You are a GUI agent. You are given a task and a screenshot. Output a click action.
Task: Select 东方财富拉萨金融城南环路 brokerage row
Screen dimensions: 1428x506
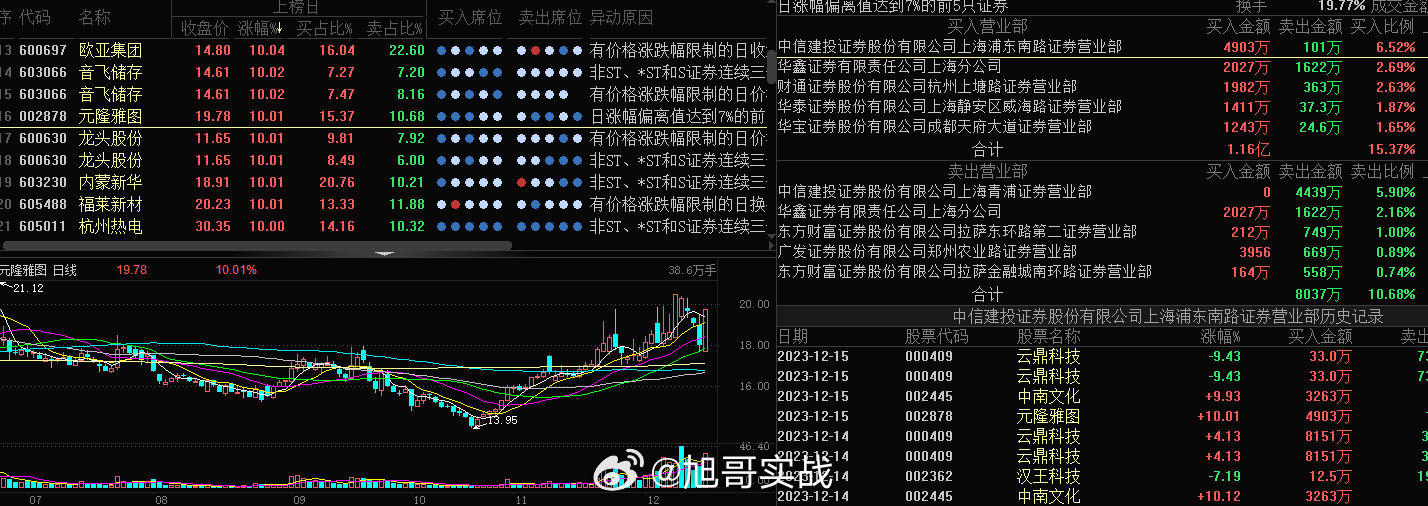point(1102,272)
